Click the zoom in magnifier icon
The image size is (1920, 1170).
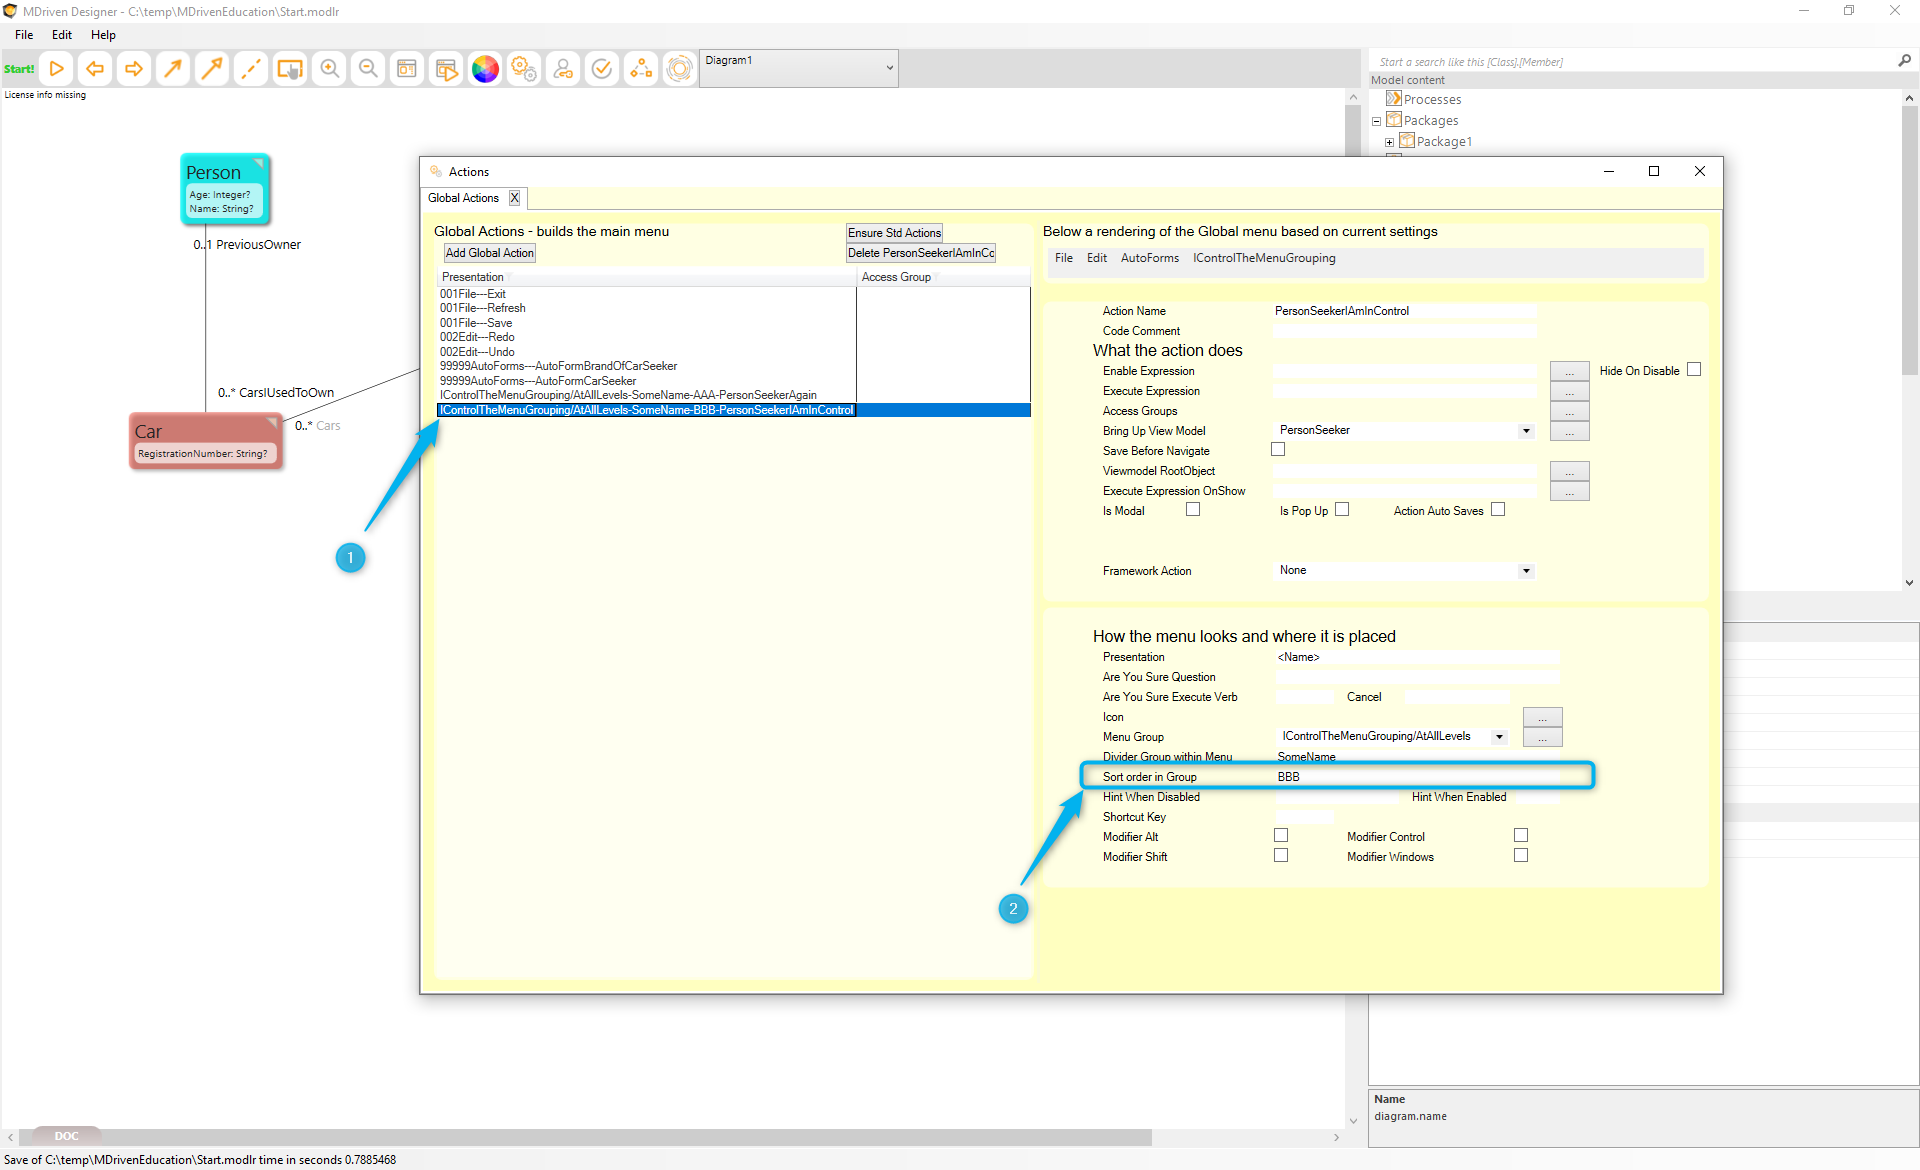pyautogui.click(x=329, y=69)
